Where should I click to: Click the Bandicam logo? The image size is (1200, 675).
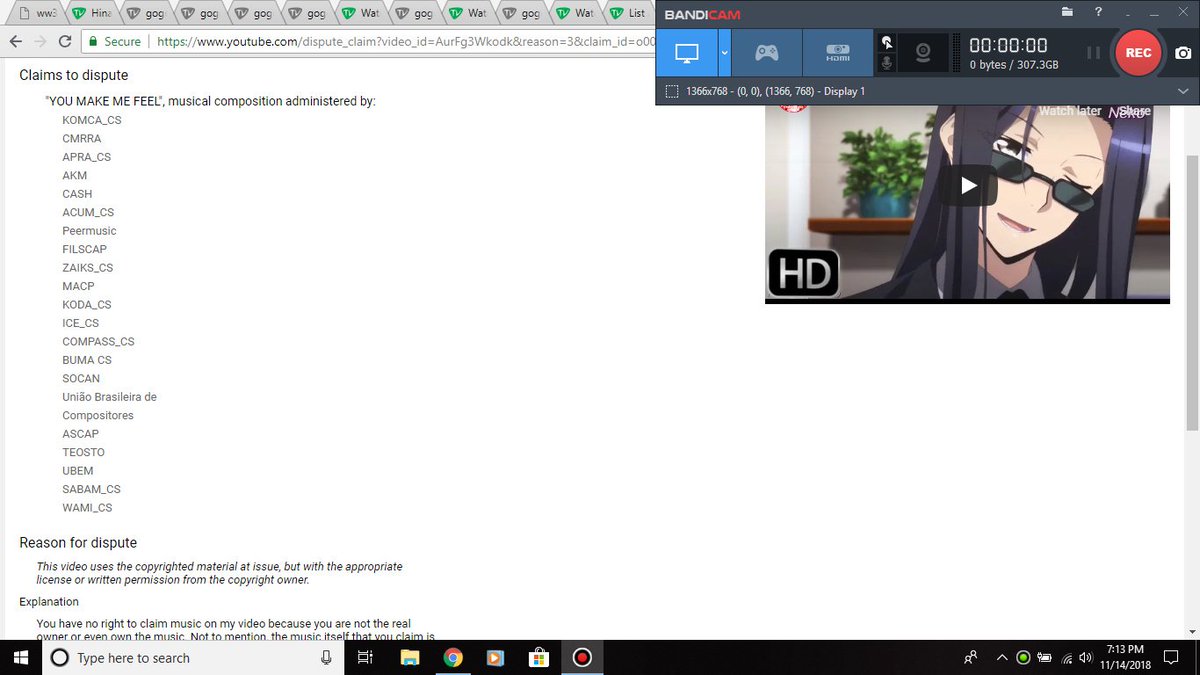(x=702, y=14)
